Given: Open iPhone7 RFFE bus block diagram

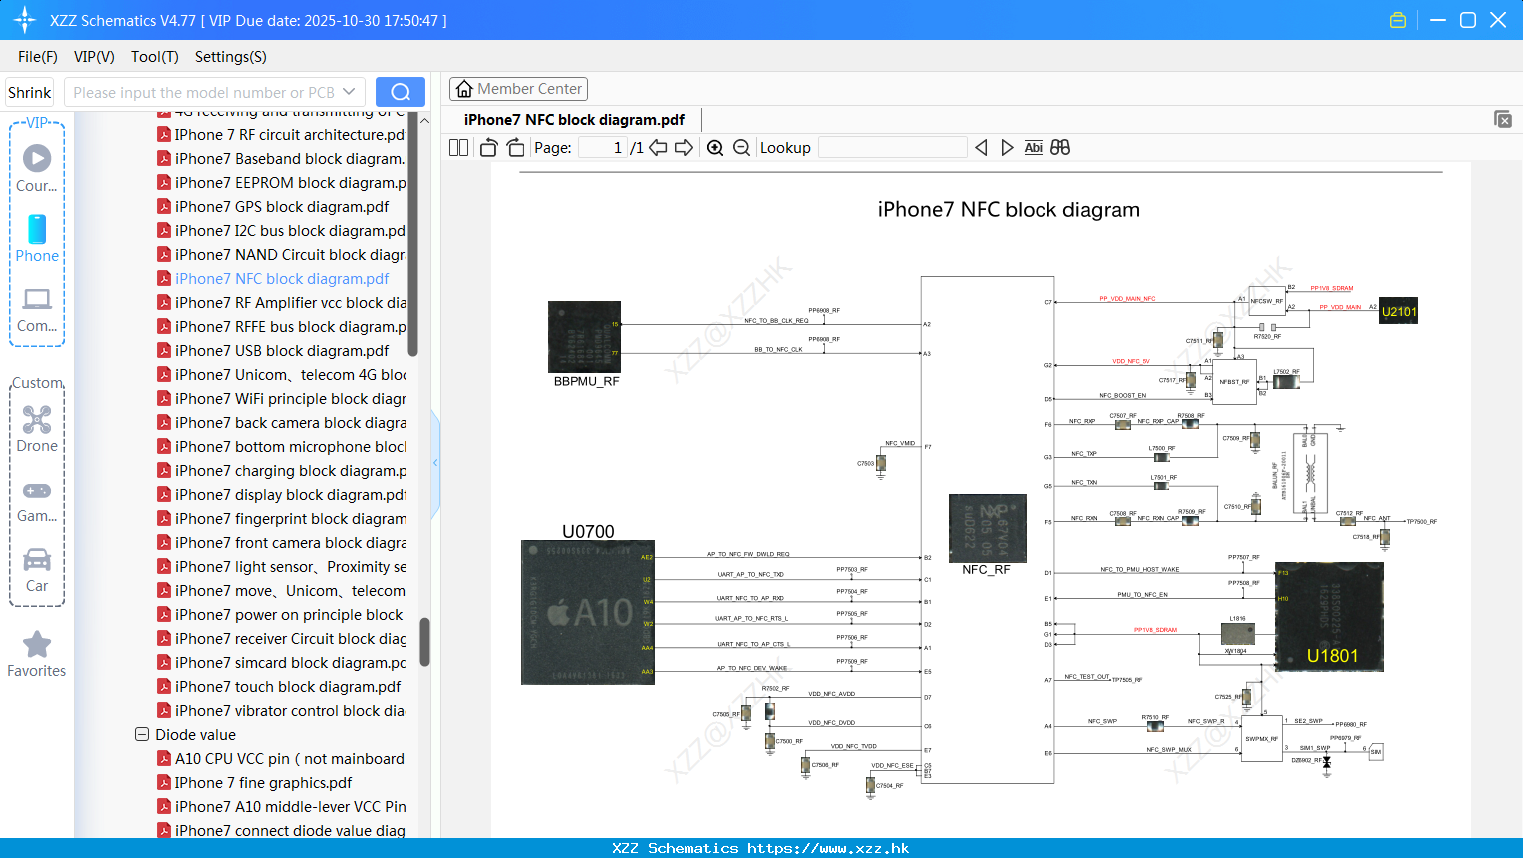Looking at the screenshot, I should click(x=281, y=327).
